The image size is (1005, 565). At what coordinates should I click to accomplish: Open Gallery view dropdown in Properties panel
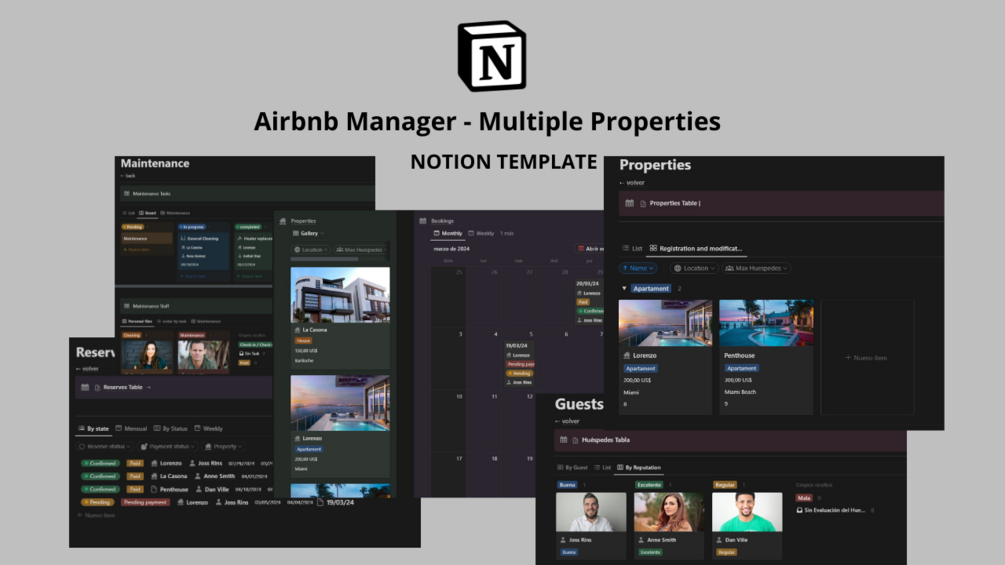pyautogui.click(x=308, y=234)
